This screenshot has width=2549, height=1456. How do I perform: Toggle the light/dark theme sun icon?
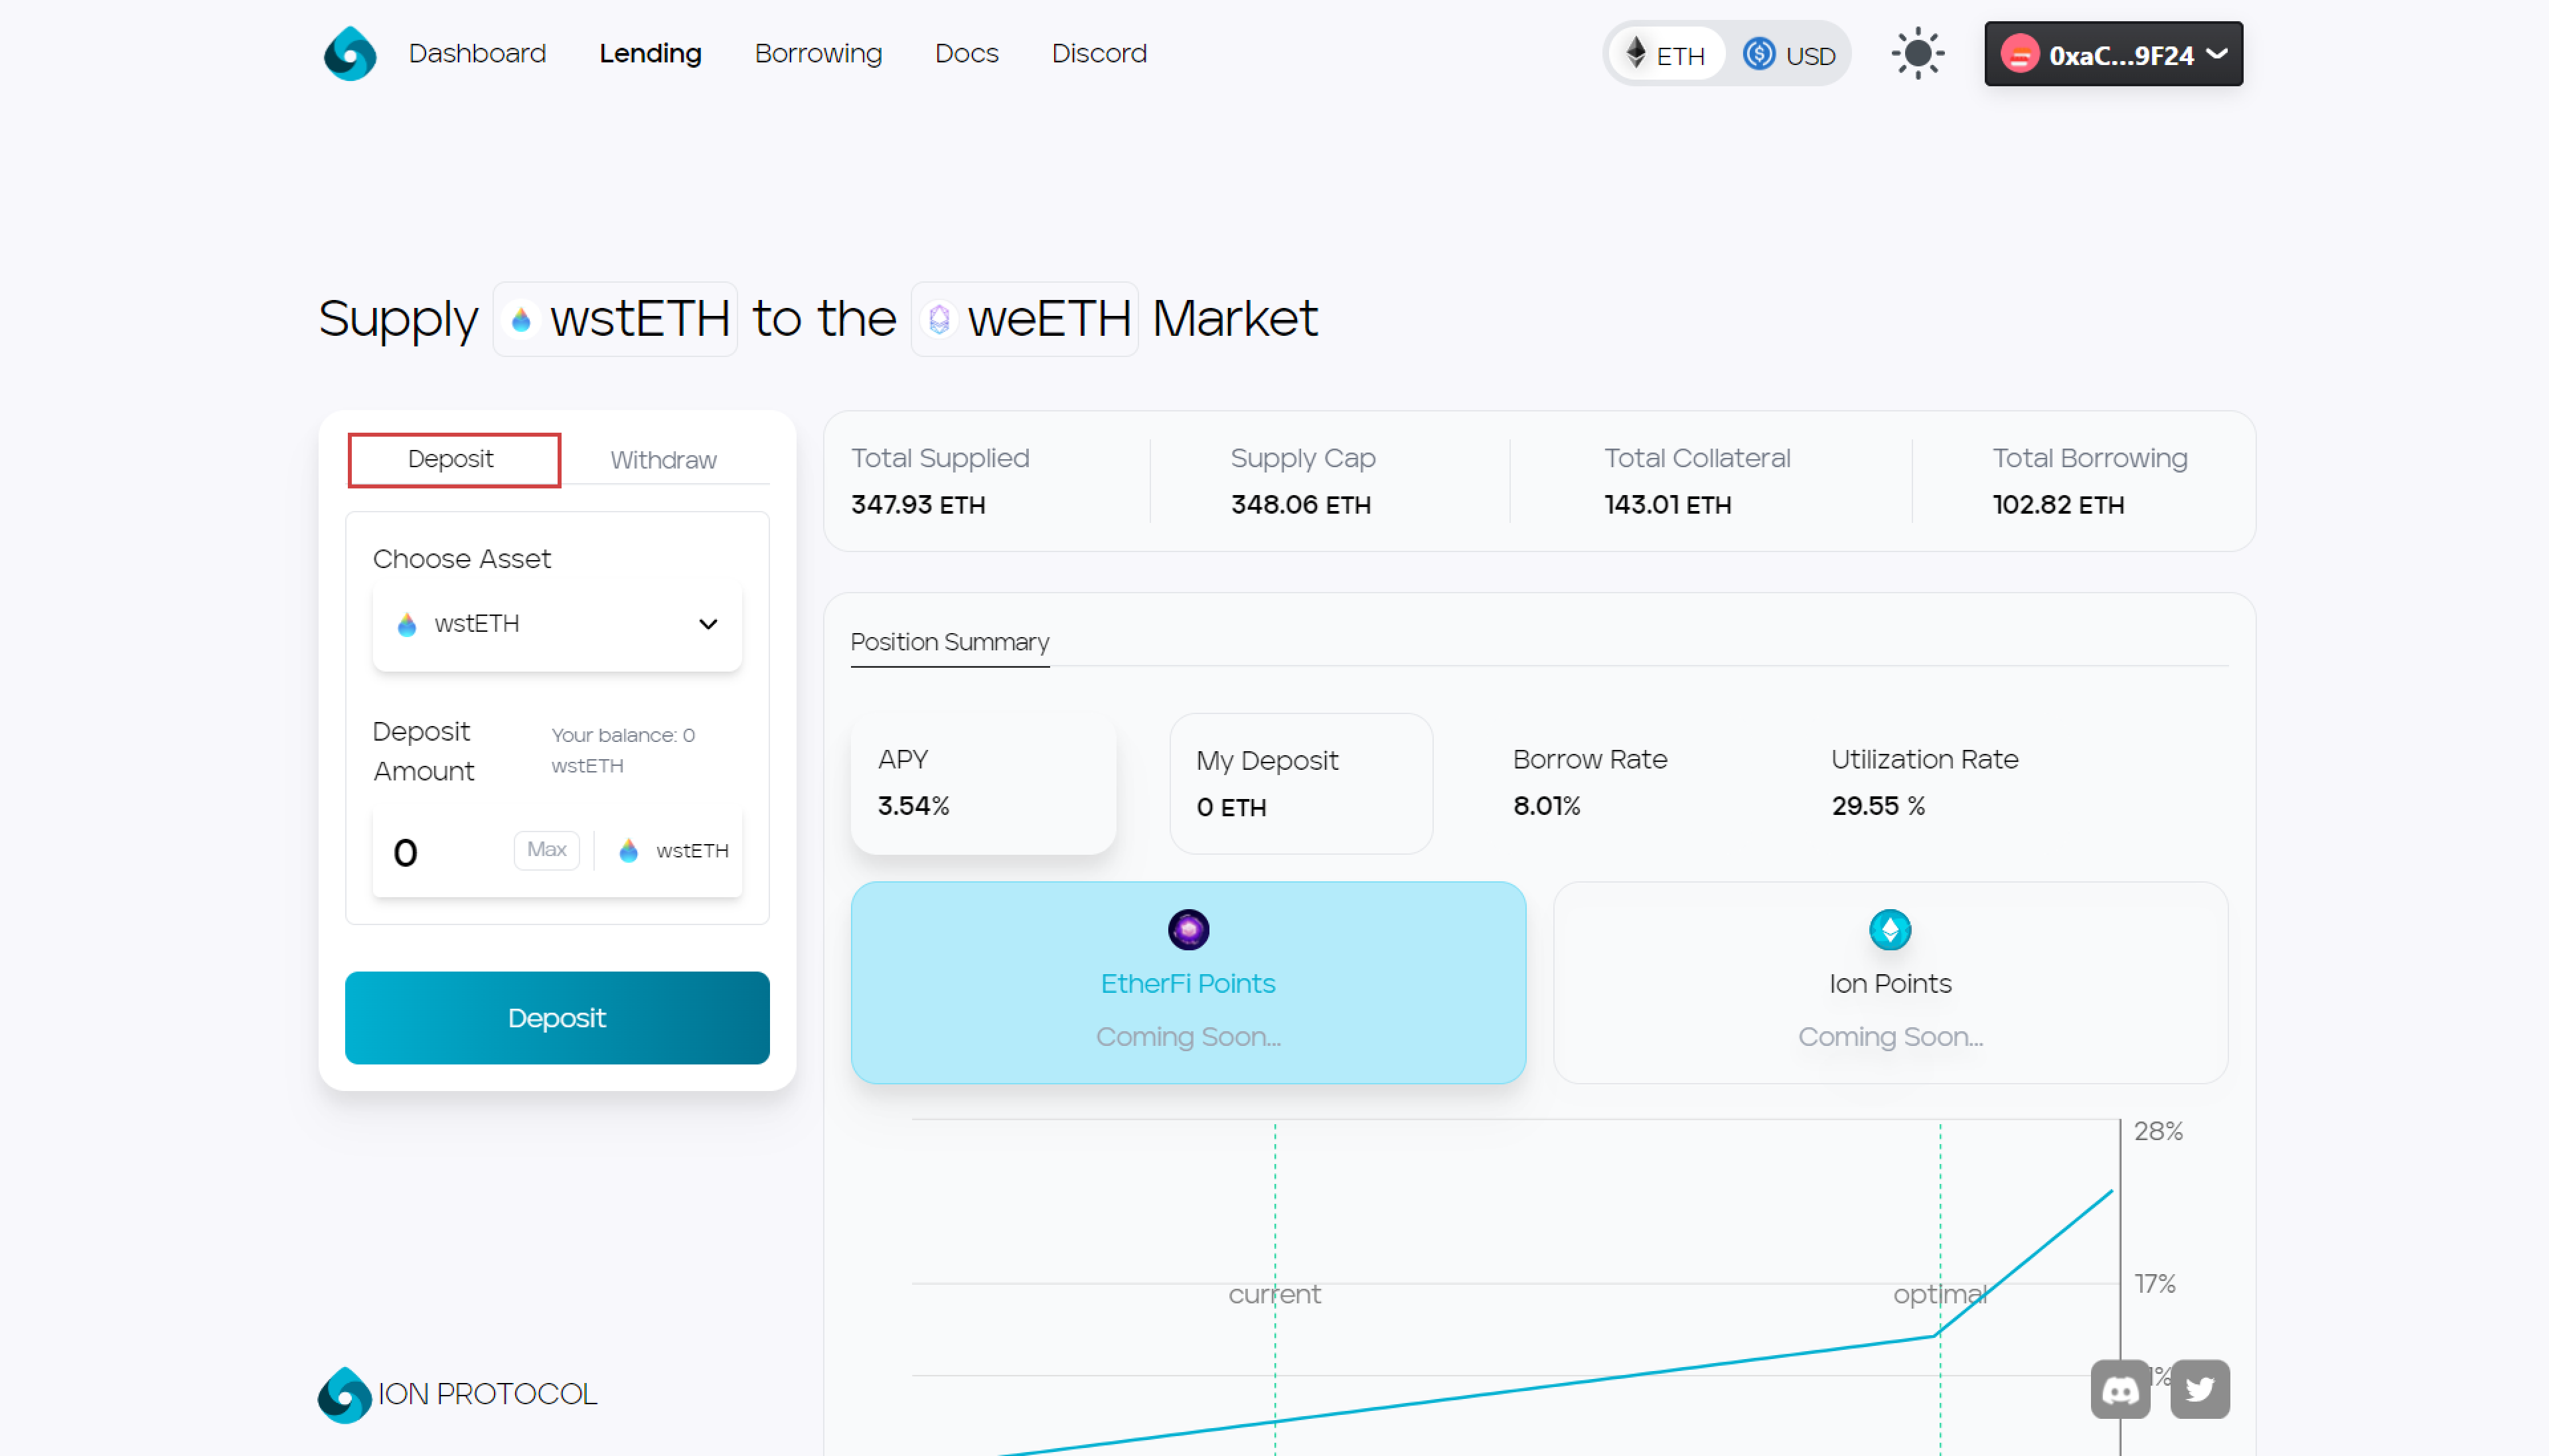(x=1917, y=54)
